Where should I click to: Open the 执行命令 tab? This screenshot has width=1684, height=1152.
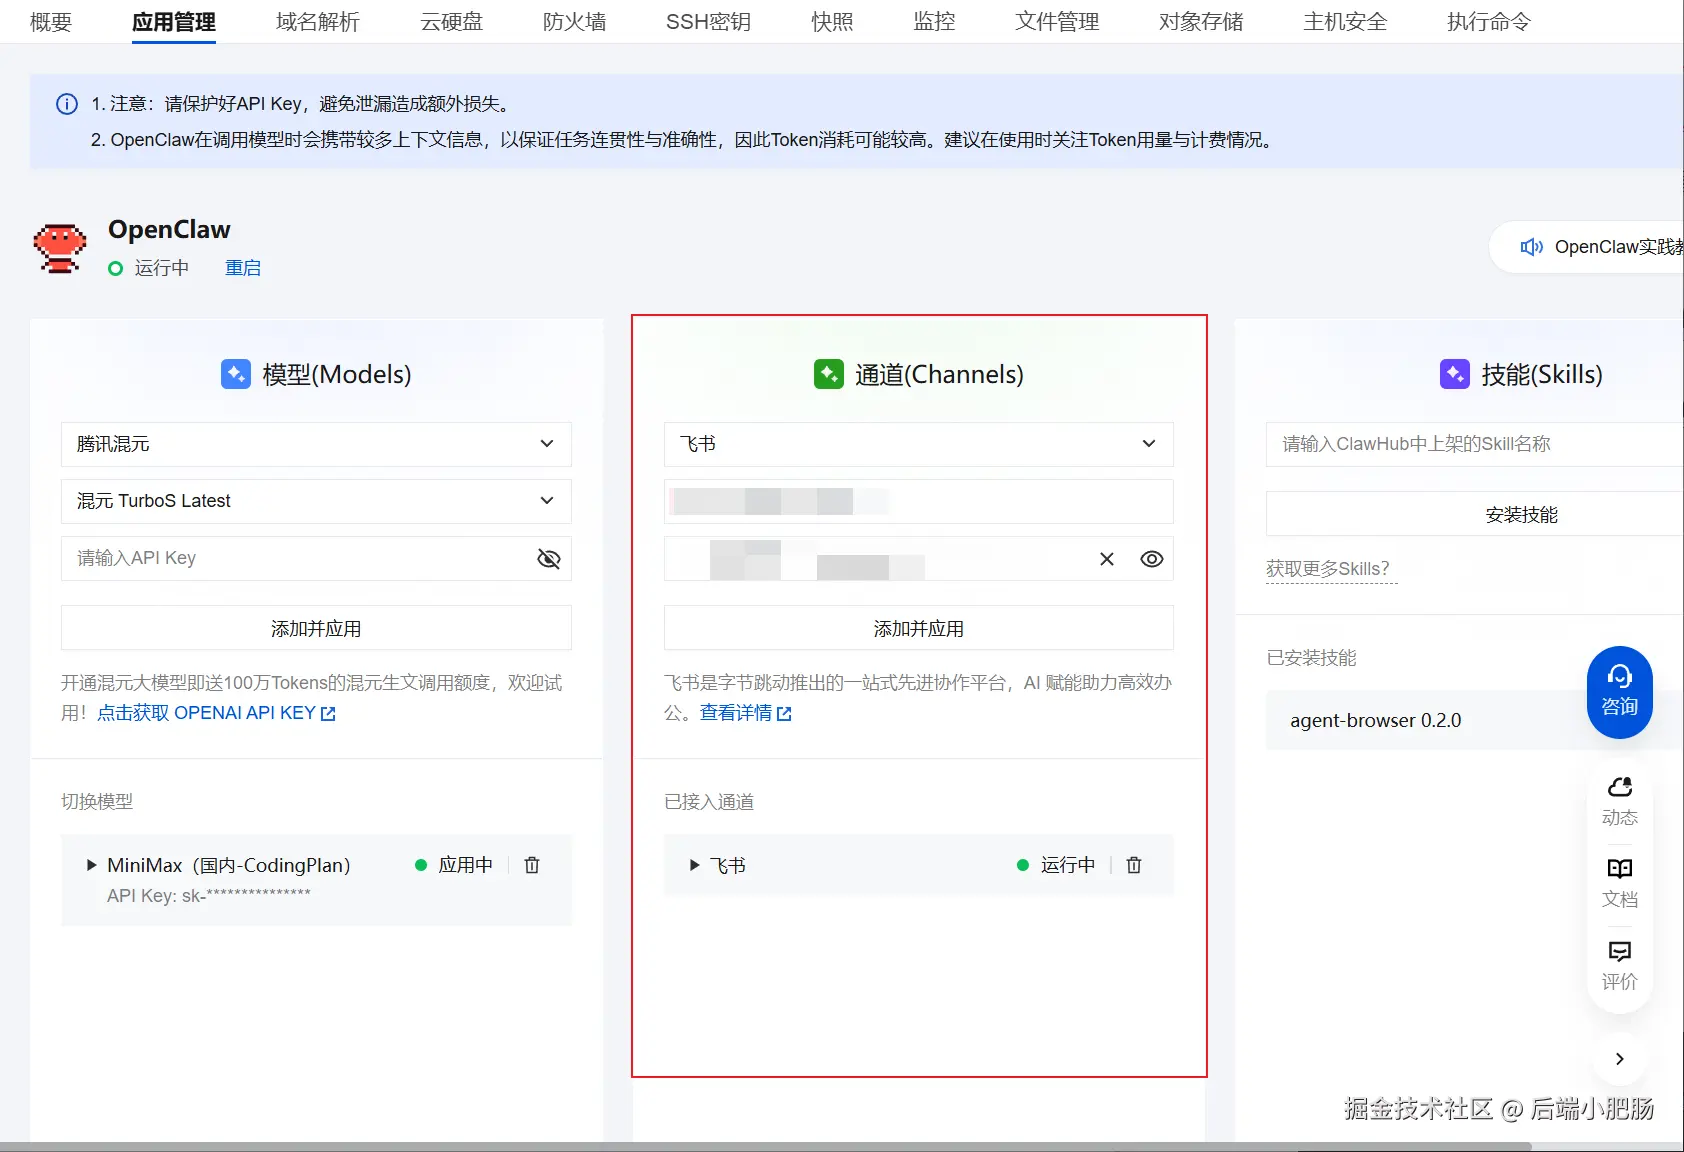[1489, 22]
